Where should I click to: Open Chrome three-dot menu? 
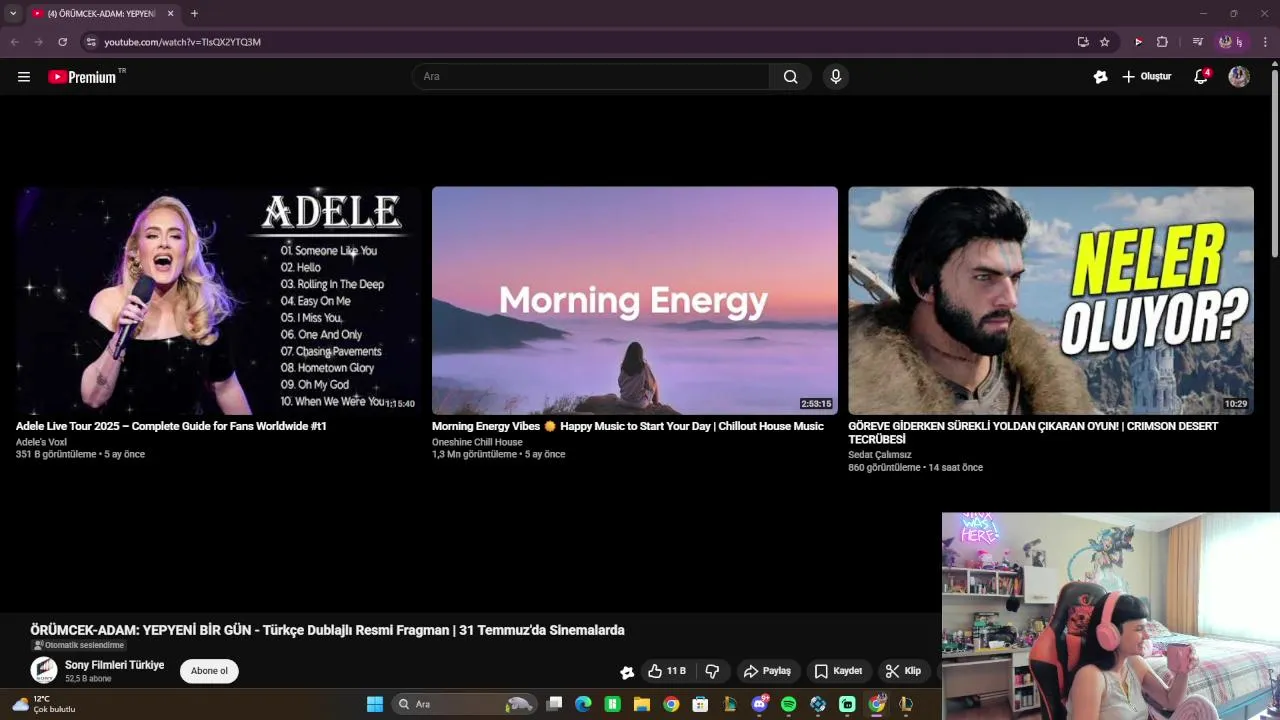point(1265,42)
